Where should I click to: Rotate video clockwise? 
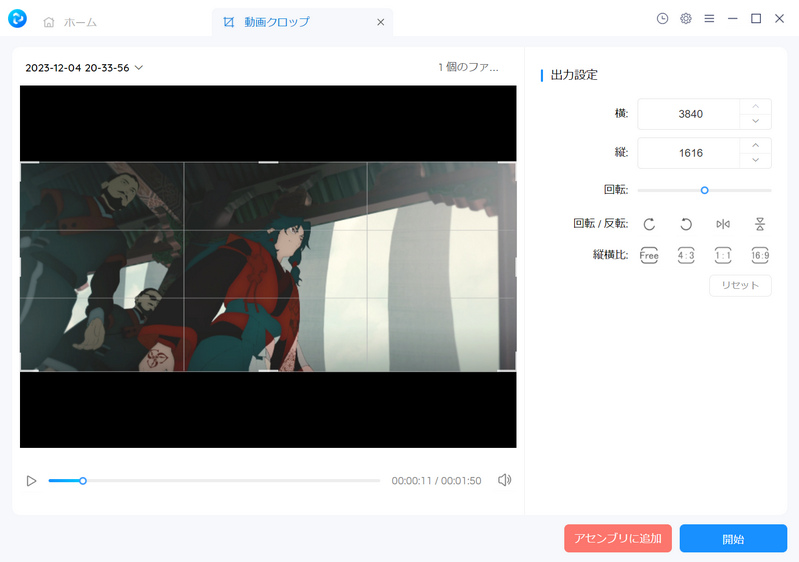pyautogui.click(x=649, y=224)
